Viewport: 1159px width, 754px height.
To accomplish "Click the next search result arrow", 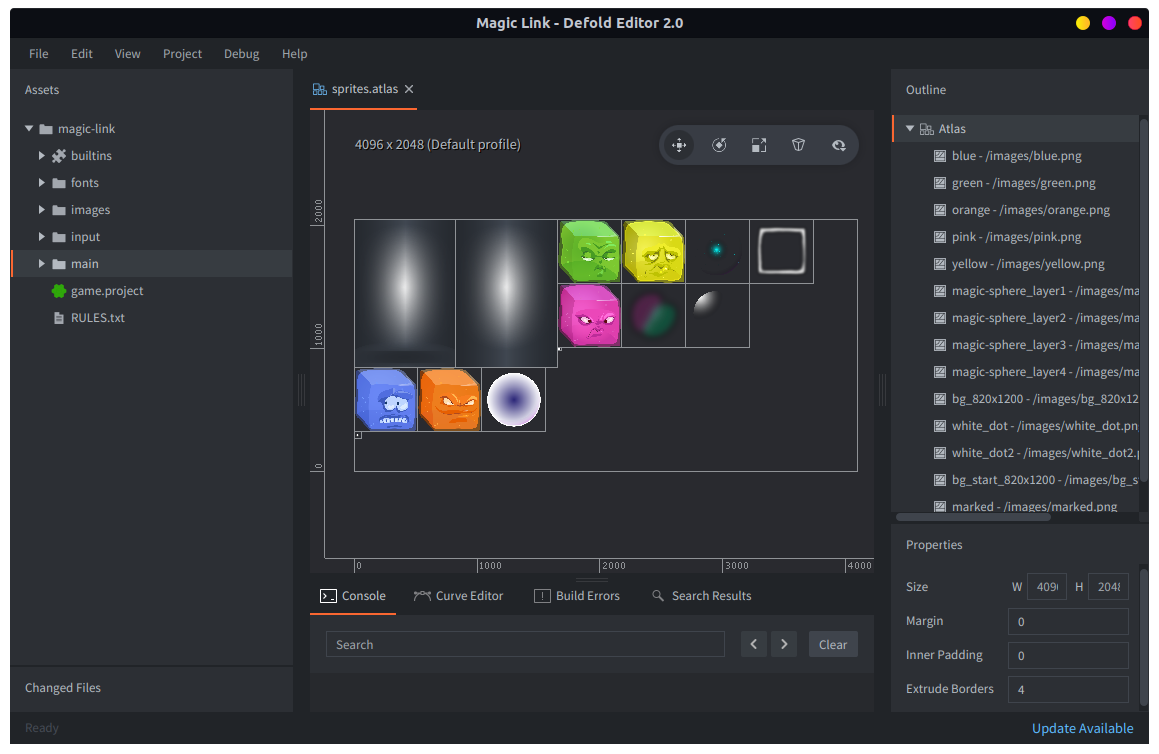I will click(784, 644).
